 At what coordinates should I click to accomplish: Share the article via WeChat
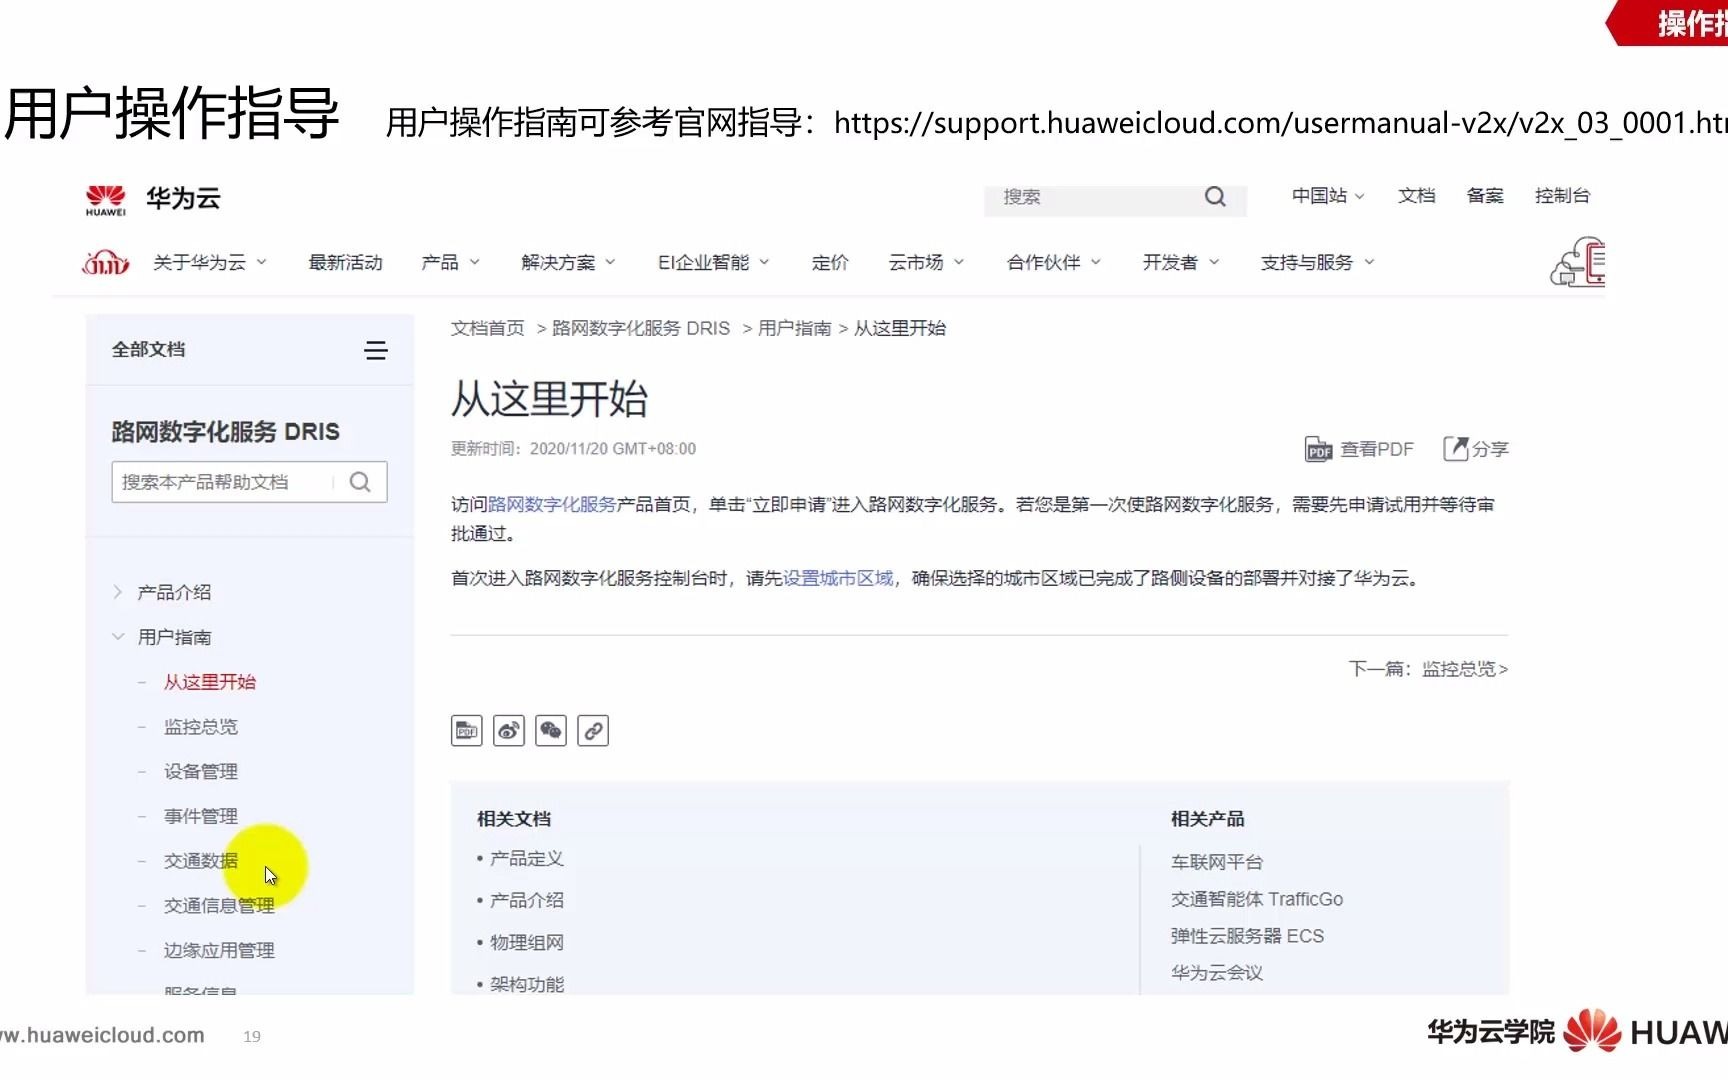click(551, 730)
